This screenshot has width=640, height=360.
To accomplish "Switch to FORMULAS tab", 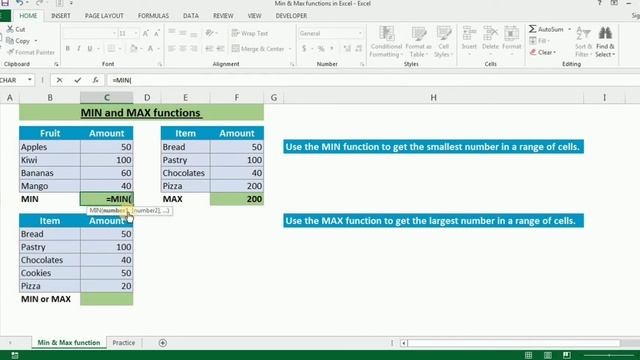I will (153, 16).
